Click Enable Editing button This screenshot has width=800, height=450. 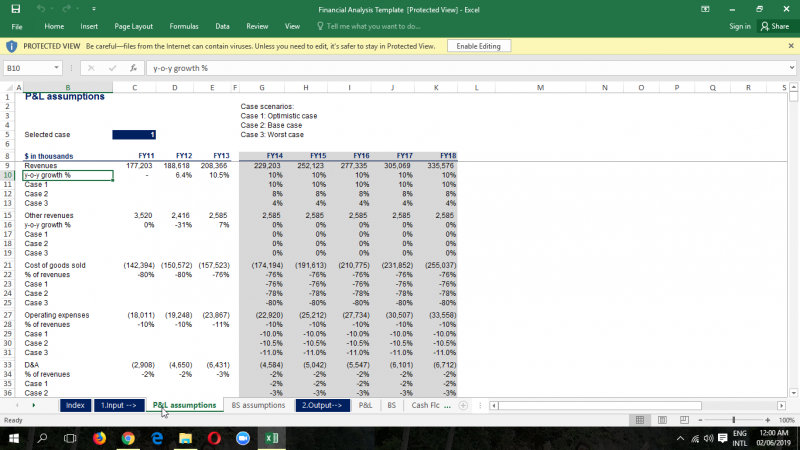click(x=478, y=46)
